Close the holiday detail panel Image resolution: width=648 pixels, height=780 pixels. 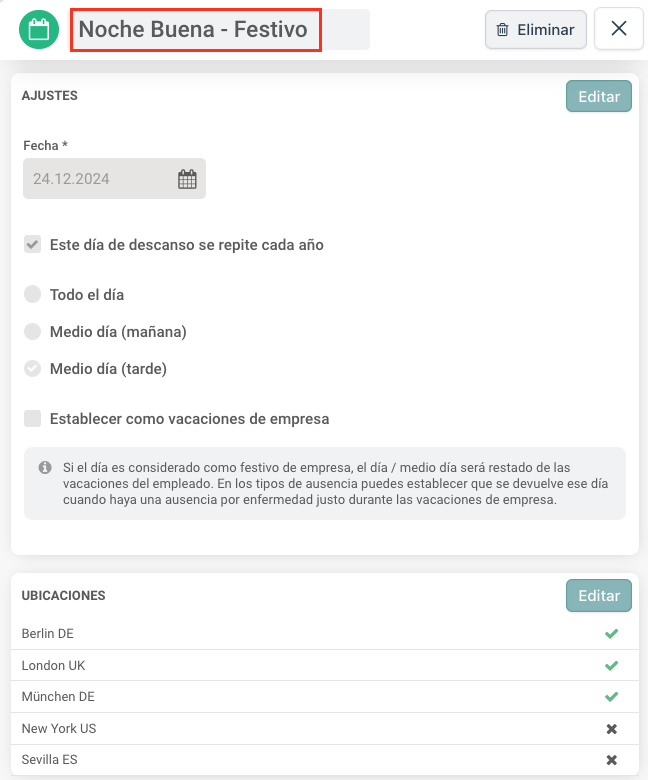pos(618,30)
